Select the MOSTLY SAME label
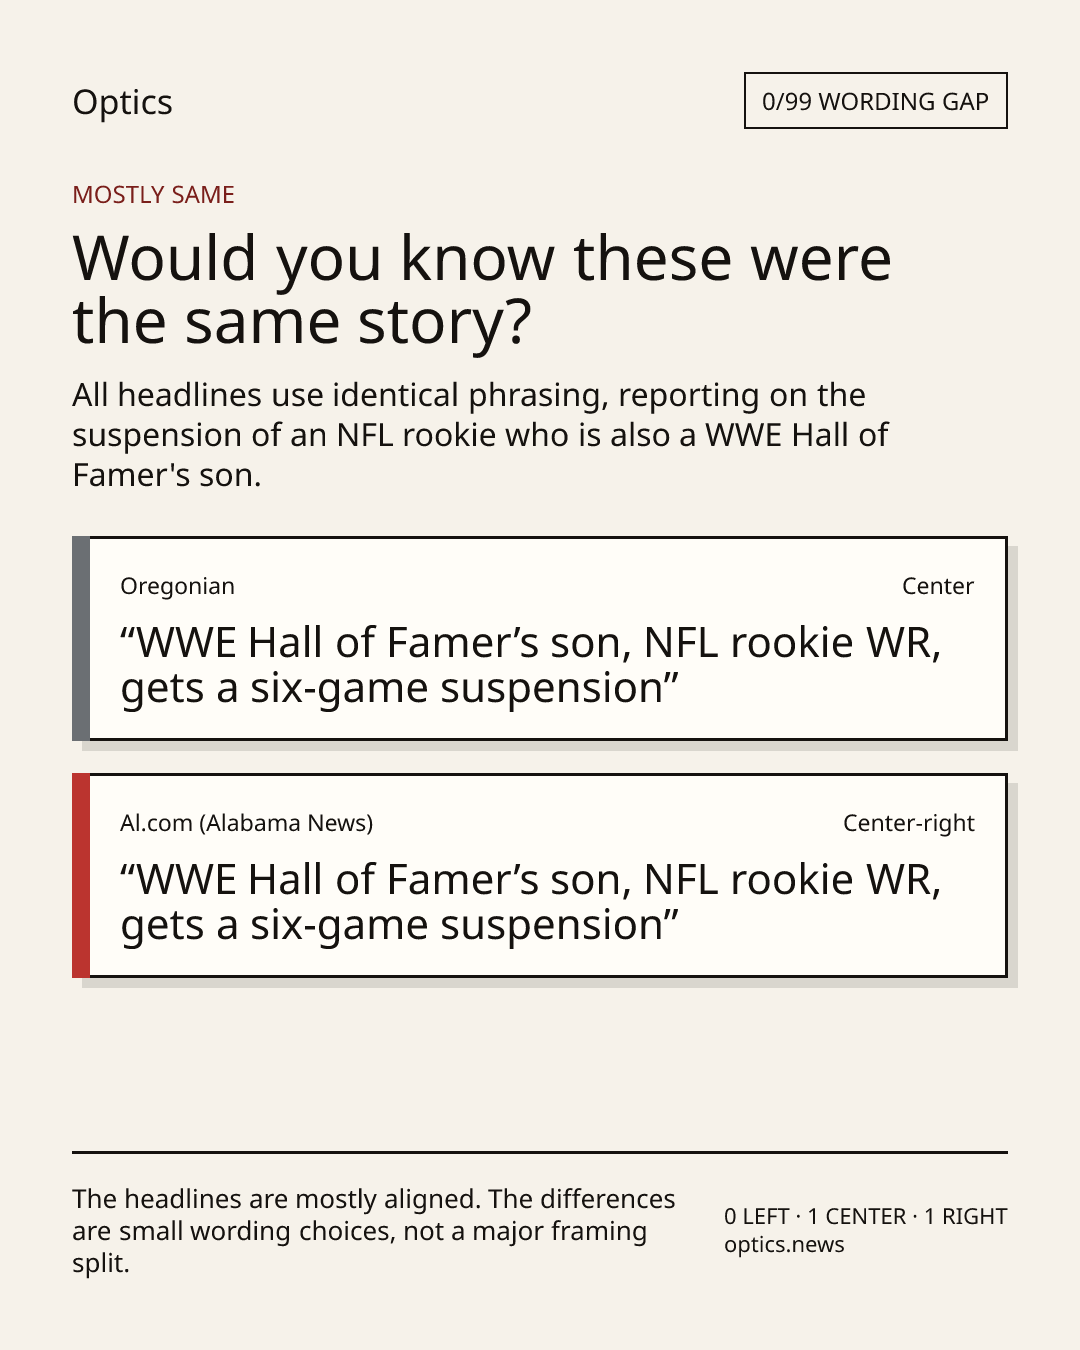Image resolution: width=1080 pixels, height=1350 pixels. click(153, 194)
